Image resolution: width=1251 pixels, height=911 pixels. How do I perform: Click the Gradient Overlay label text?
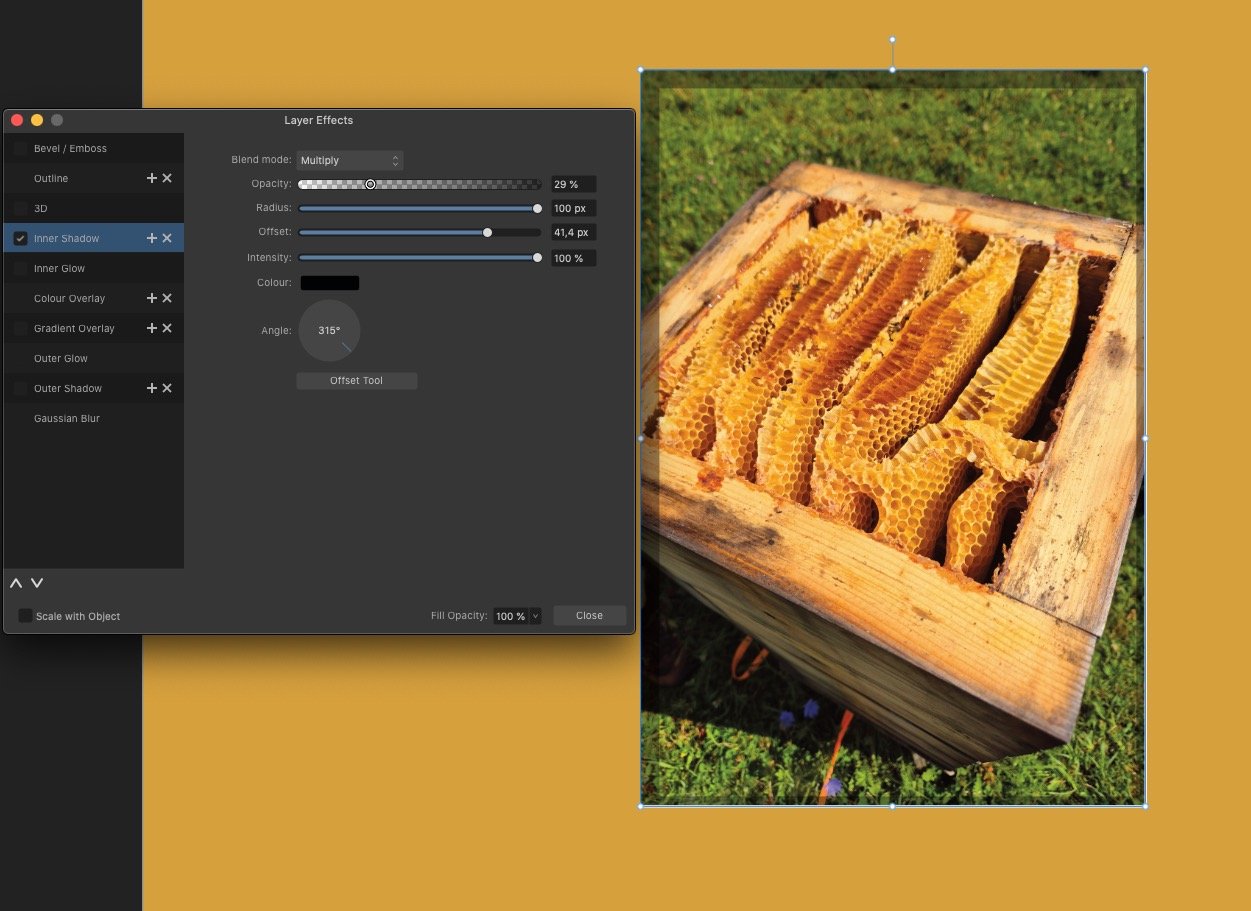coord(74,328)
